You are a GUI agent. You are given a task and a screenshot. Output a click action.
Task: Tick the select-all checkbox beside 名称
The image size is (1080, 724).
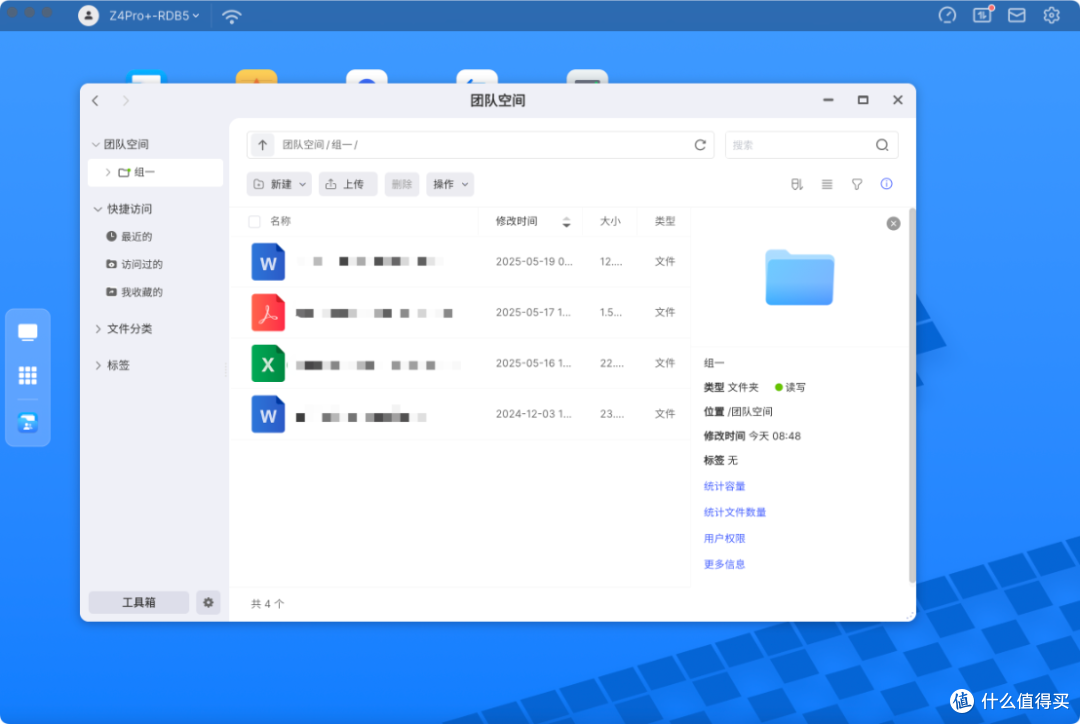254,221
